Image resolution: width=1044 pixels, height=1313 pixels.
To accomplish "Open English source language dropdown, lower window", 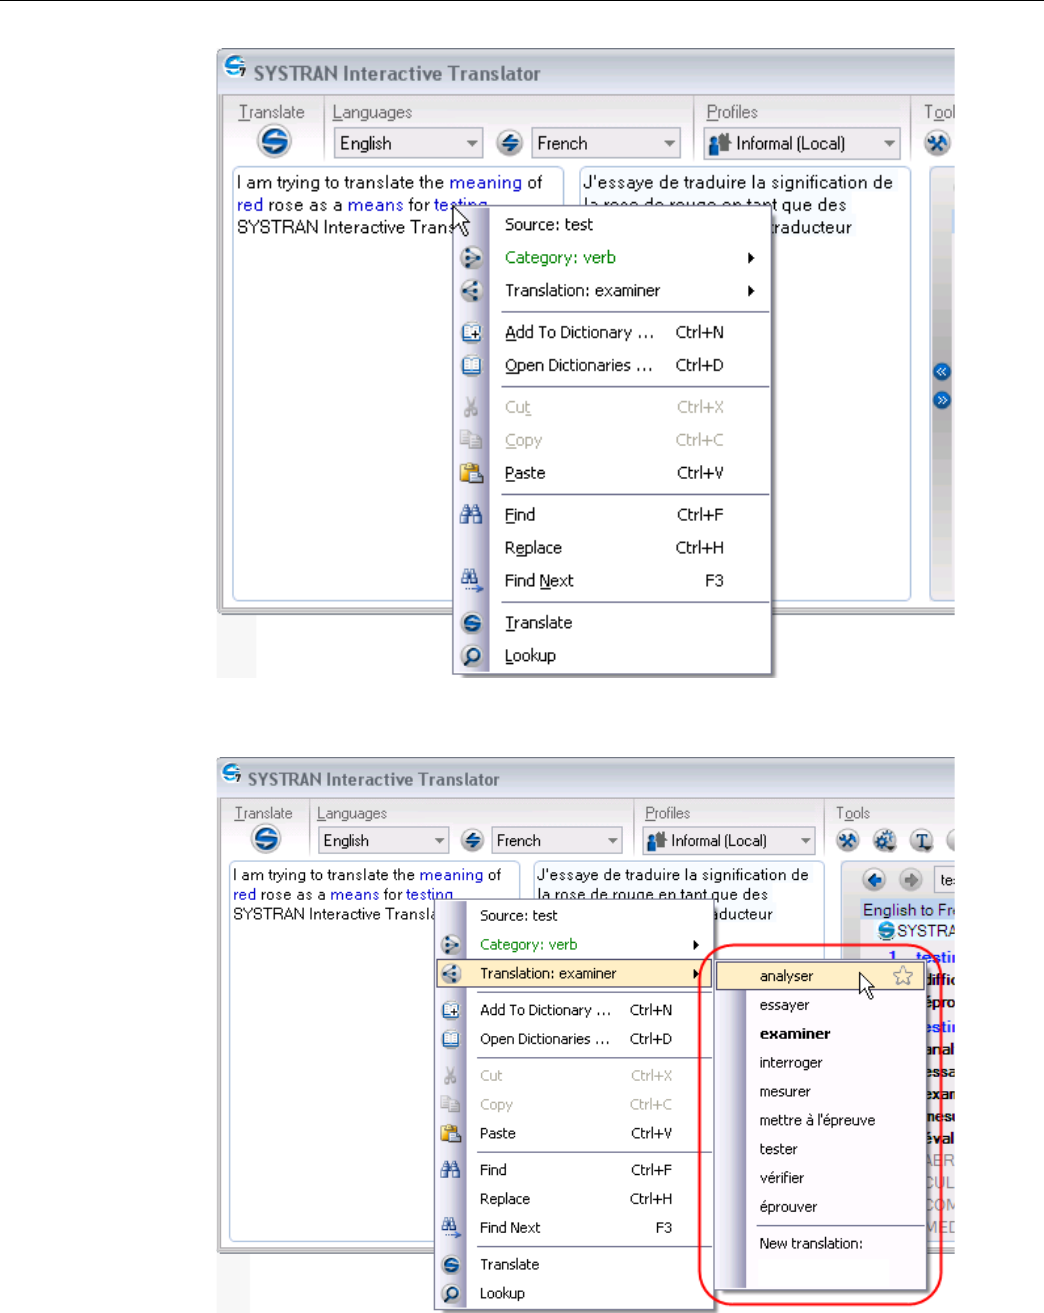I will (x=383, y=840).
